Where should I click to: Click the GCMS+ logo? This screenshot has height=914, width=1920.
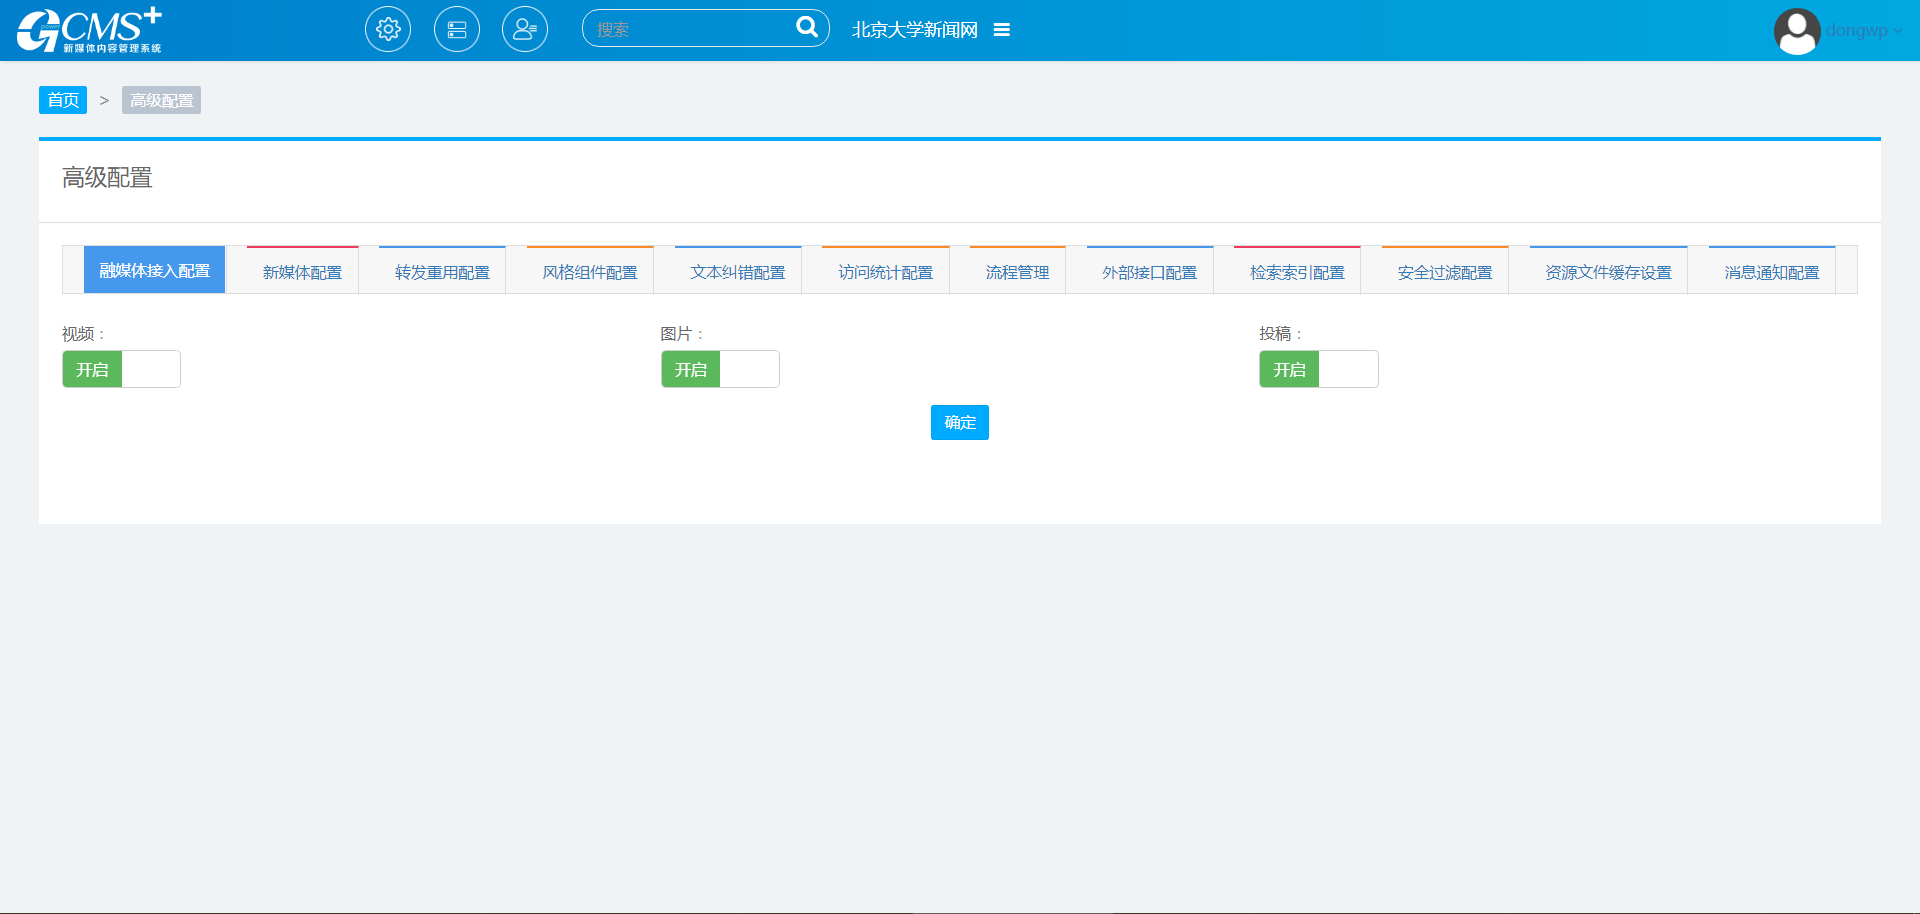click(x=90, y=30)
